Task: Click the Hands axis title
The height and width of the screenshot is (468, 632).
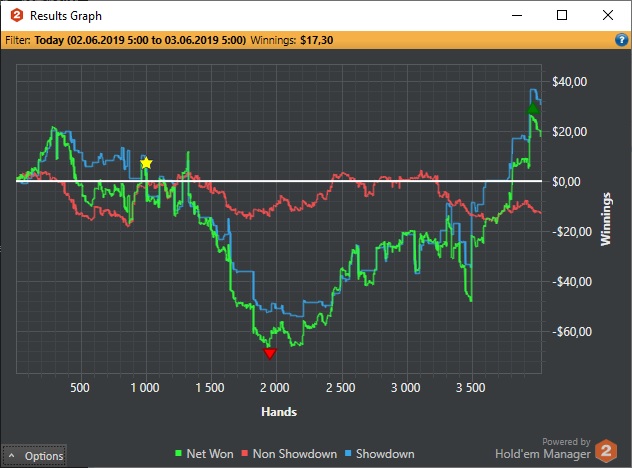Action: pos(279,412)
